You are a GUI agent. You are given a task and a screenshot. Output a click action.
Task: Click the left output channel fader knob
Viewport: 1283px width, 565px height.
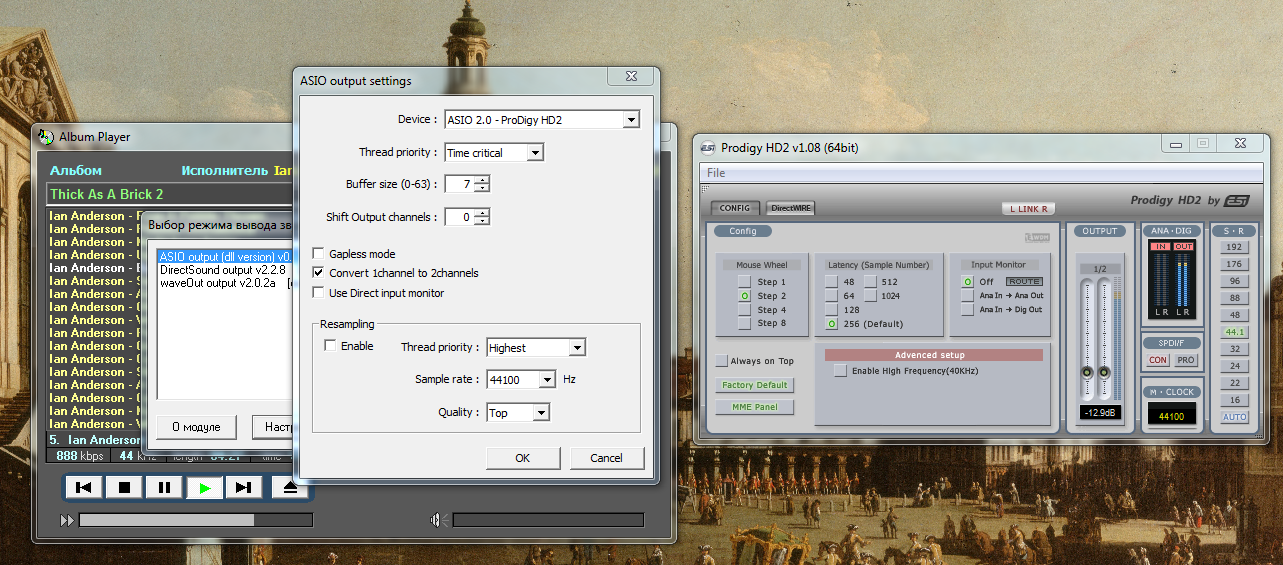(1088, 371)
